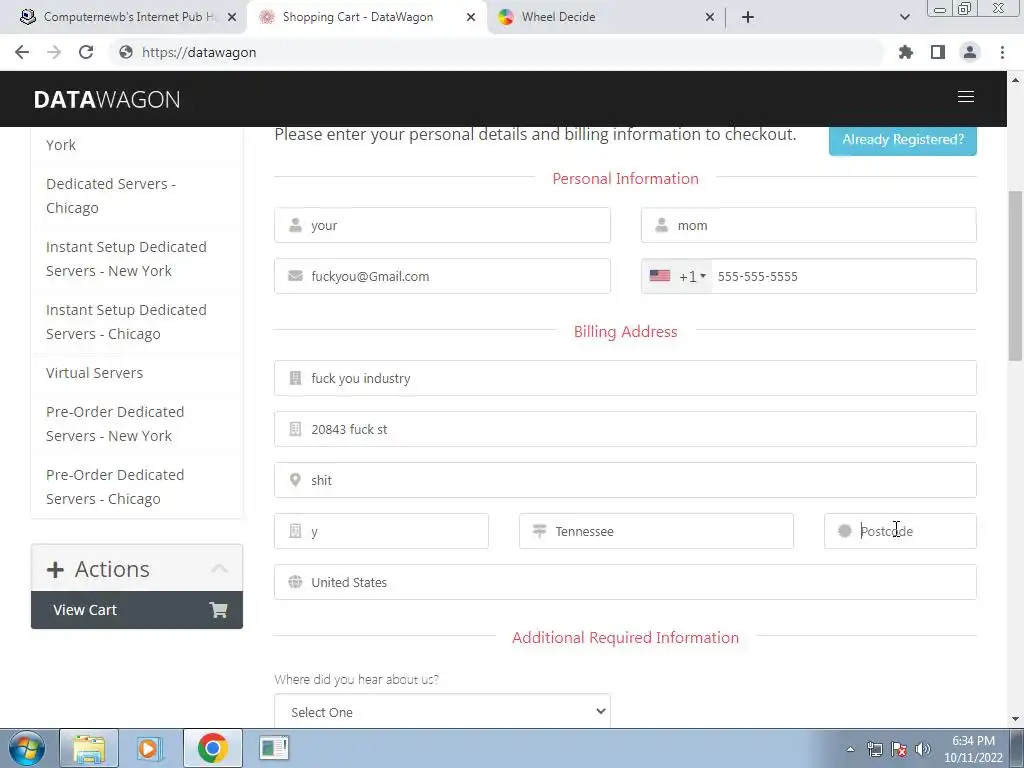
Task: Click the shopping cart icon in View Cart
Action: coord(218,610)
